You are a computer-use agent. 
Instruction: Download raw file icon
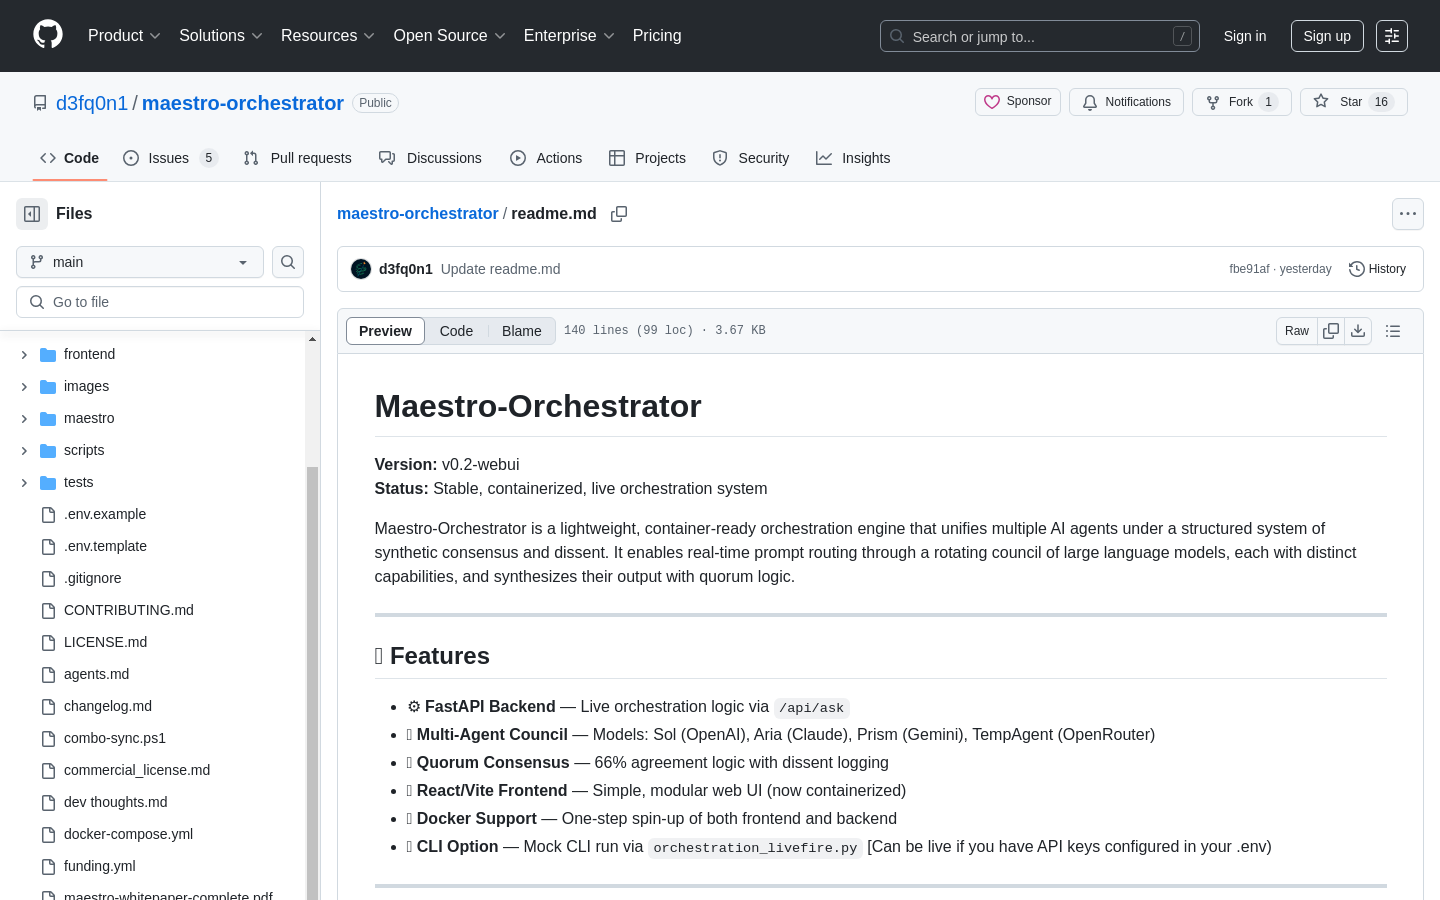click(1358, 331)
